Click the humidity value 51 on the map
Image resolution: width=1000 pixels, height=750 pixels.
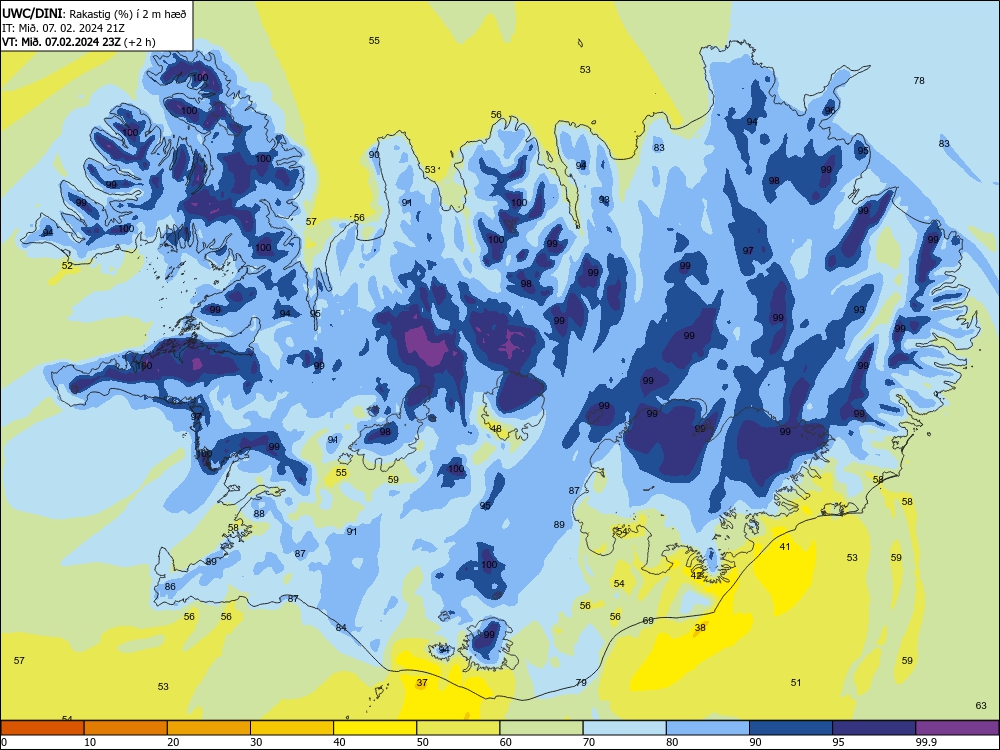point(796,682)
